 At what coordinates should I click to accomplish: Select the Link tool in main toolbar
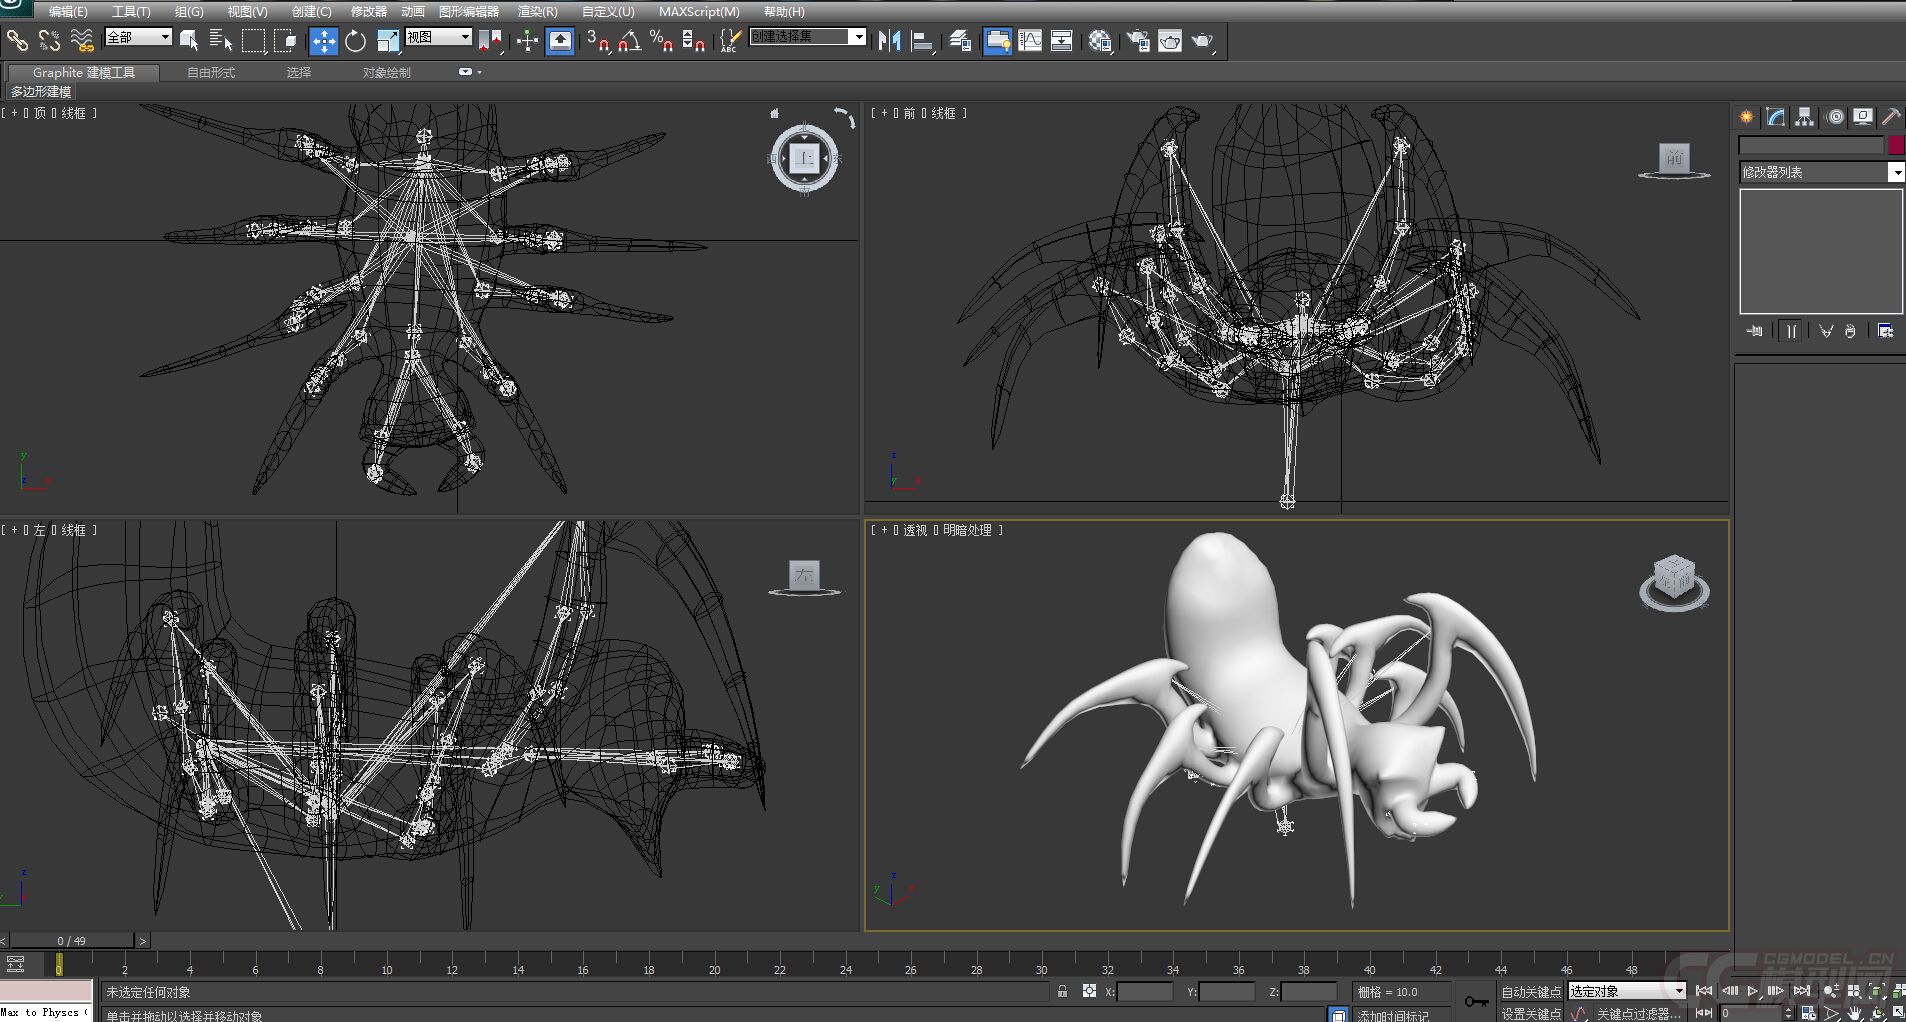(x=17, y=40)
